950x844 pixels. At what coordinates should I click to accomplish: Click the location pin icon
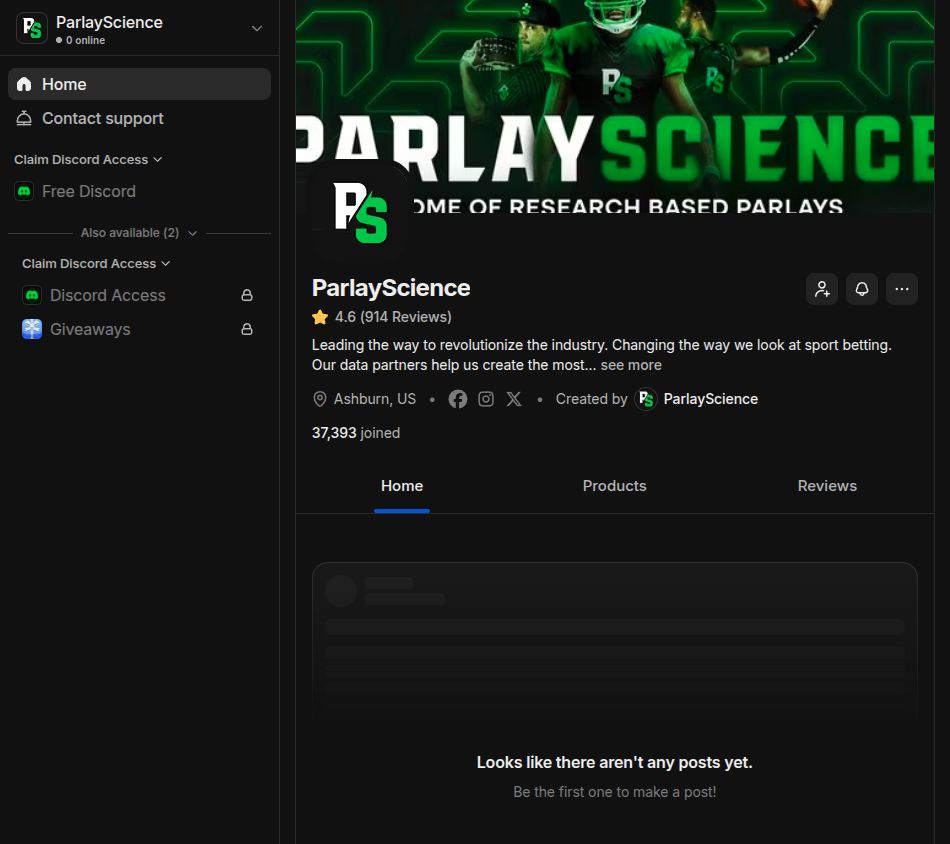click(319, 399)
